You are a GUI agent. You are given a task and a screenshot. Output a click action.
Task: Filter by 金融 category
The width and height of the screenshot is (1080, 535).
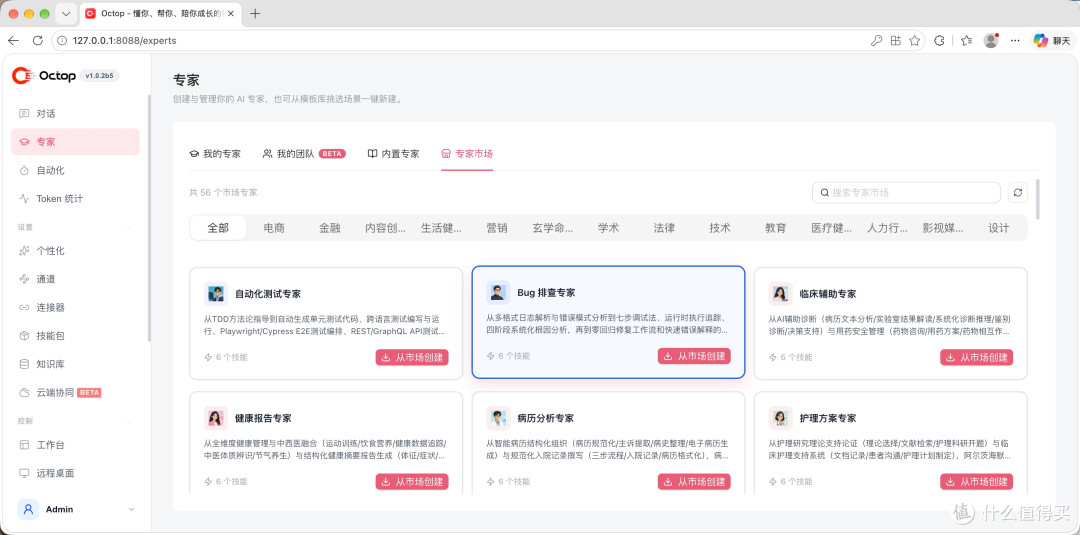[330, 228]
